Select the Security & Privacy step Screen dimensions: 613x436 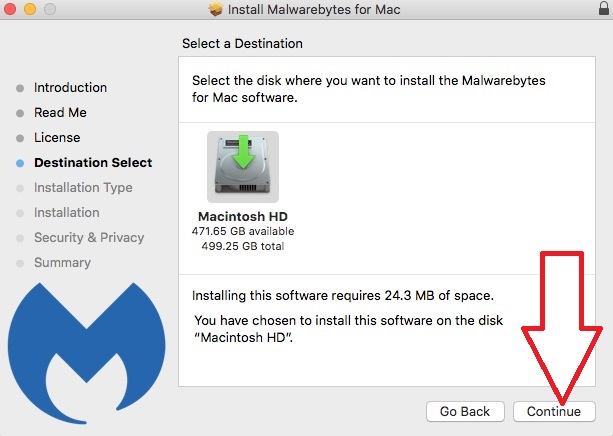[89, 238]
